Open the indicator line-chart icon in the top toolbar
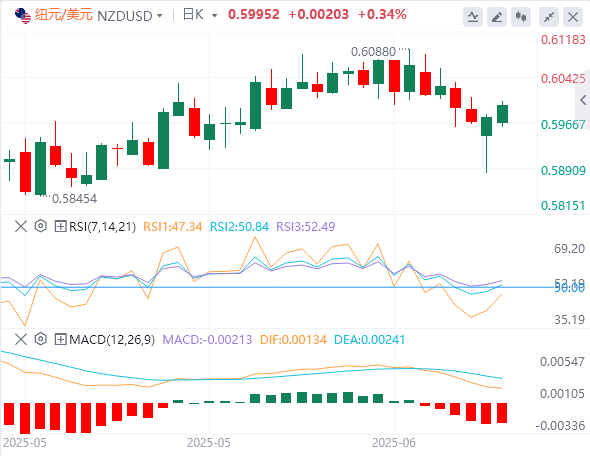 click(x=473, y=17)
